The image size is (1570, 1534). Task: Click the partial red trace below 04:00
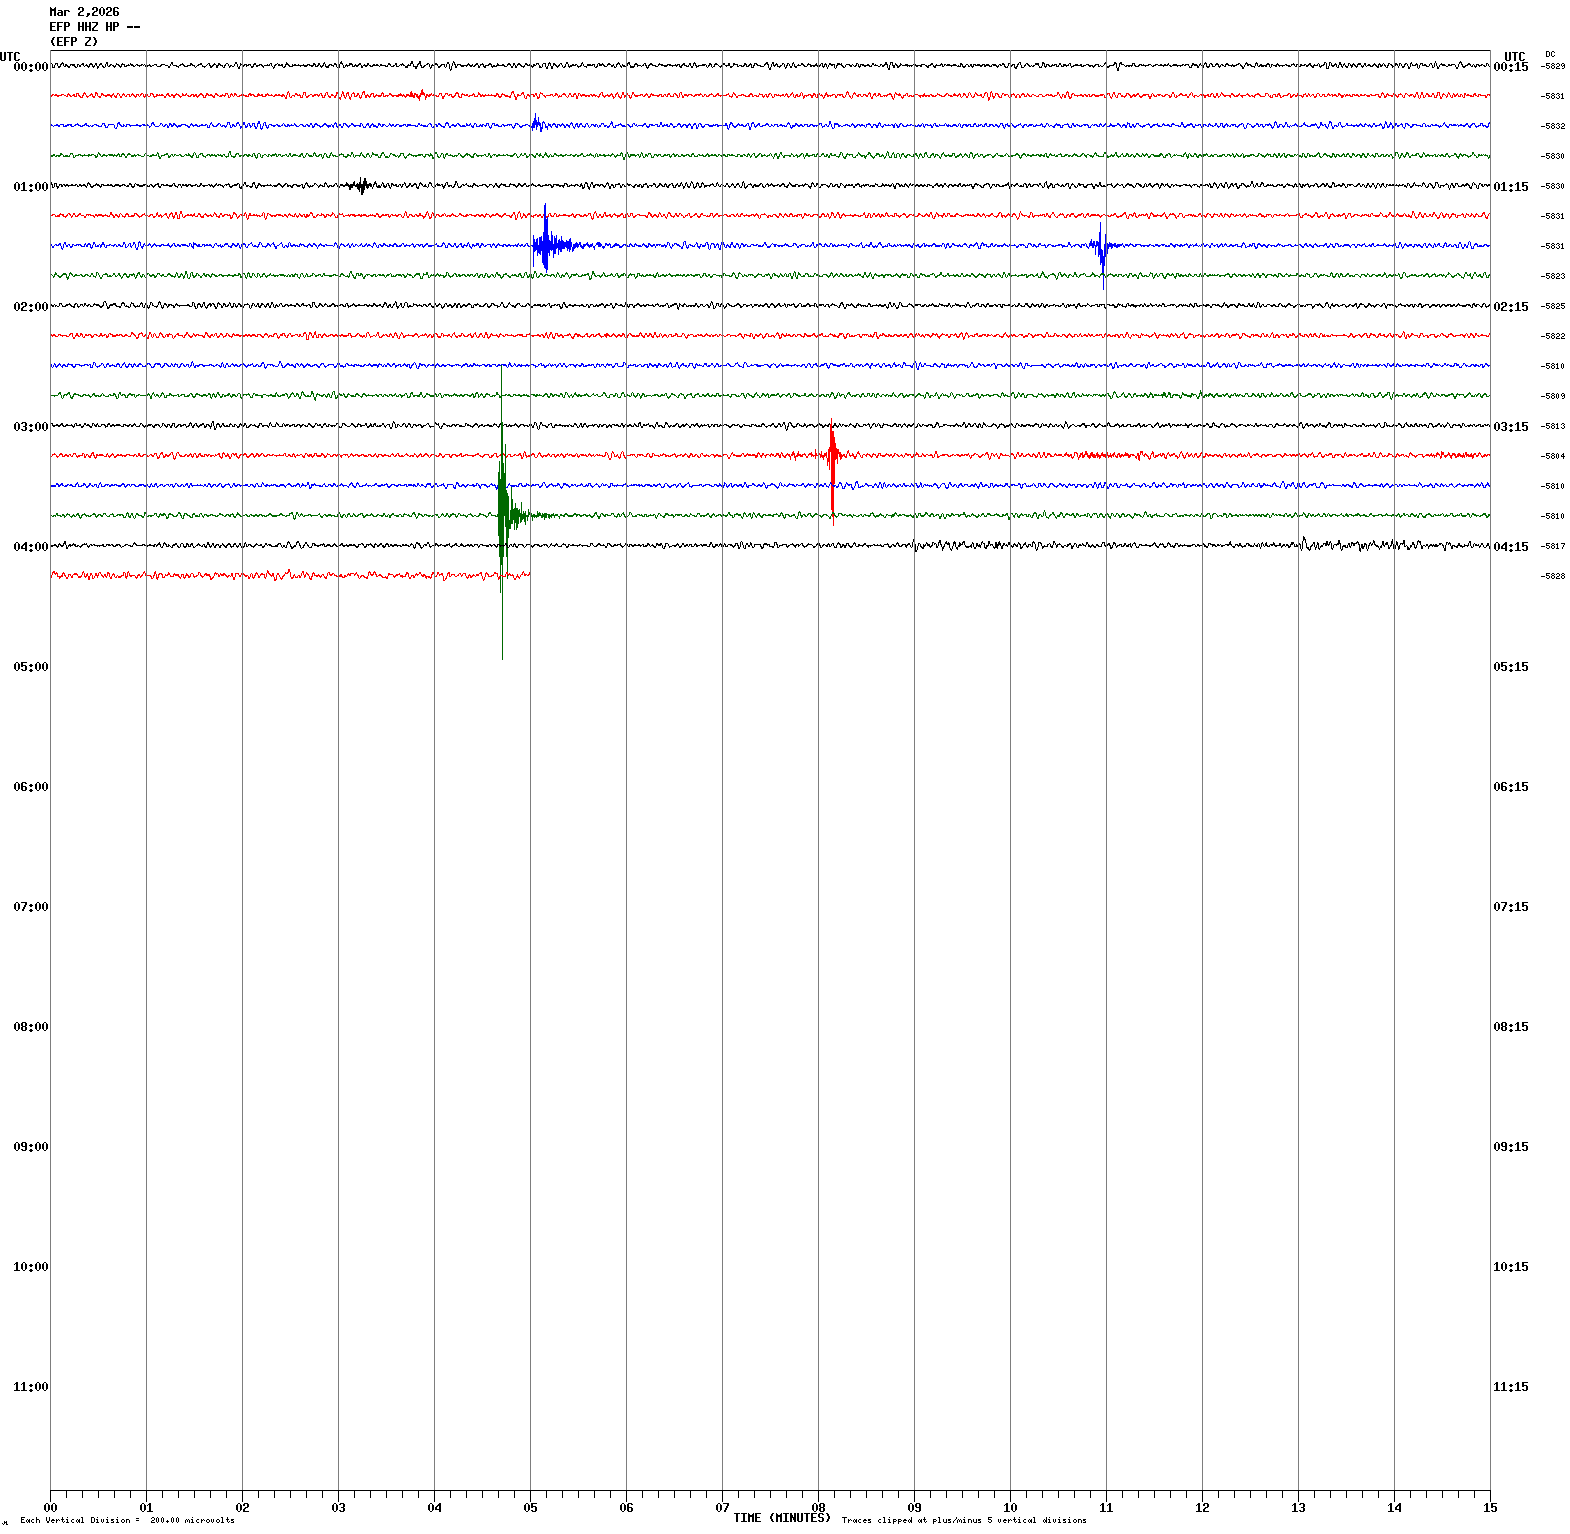coord(290,576)
